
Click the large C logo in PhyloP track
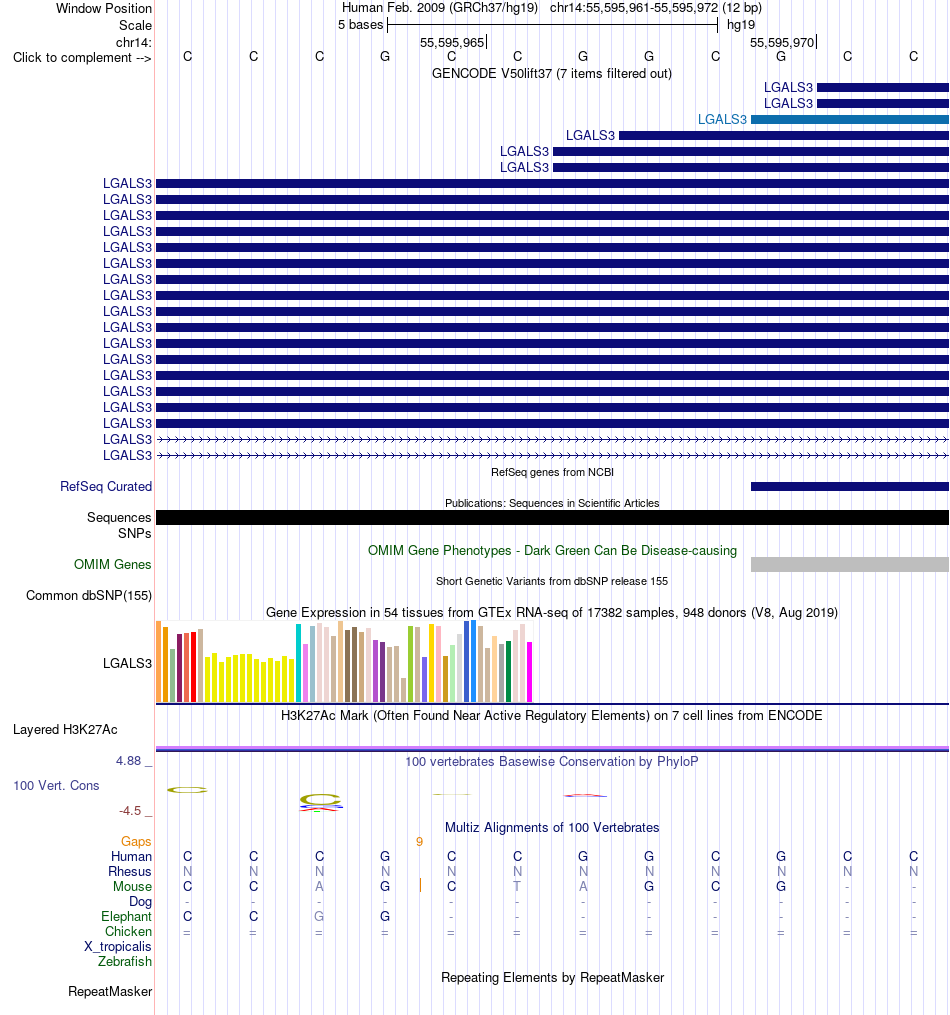[x=320, y=799]
